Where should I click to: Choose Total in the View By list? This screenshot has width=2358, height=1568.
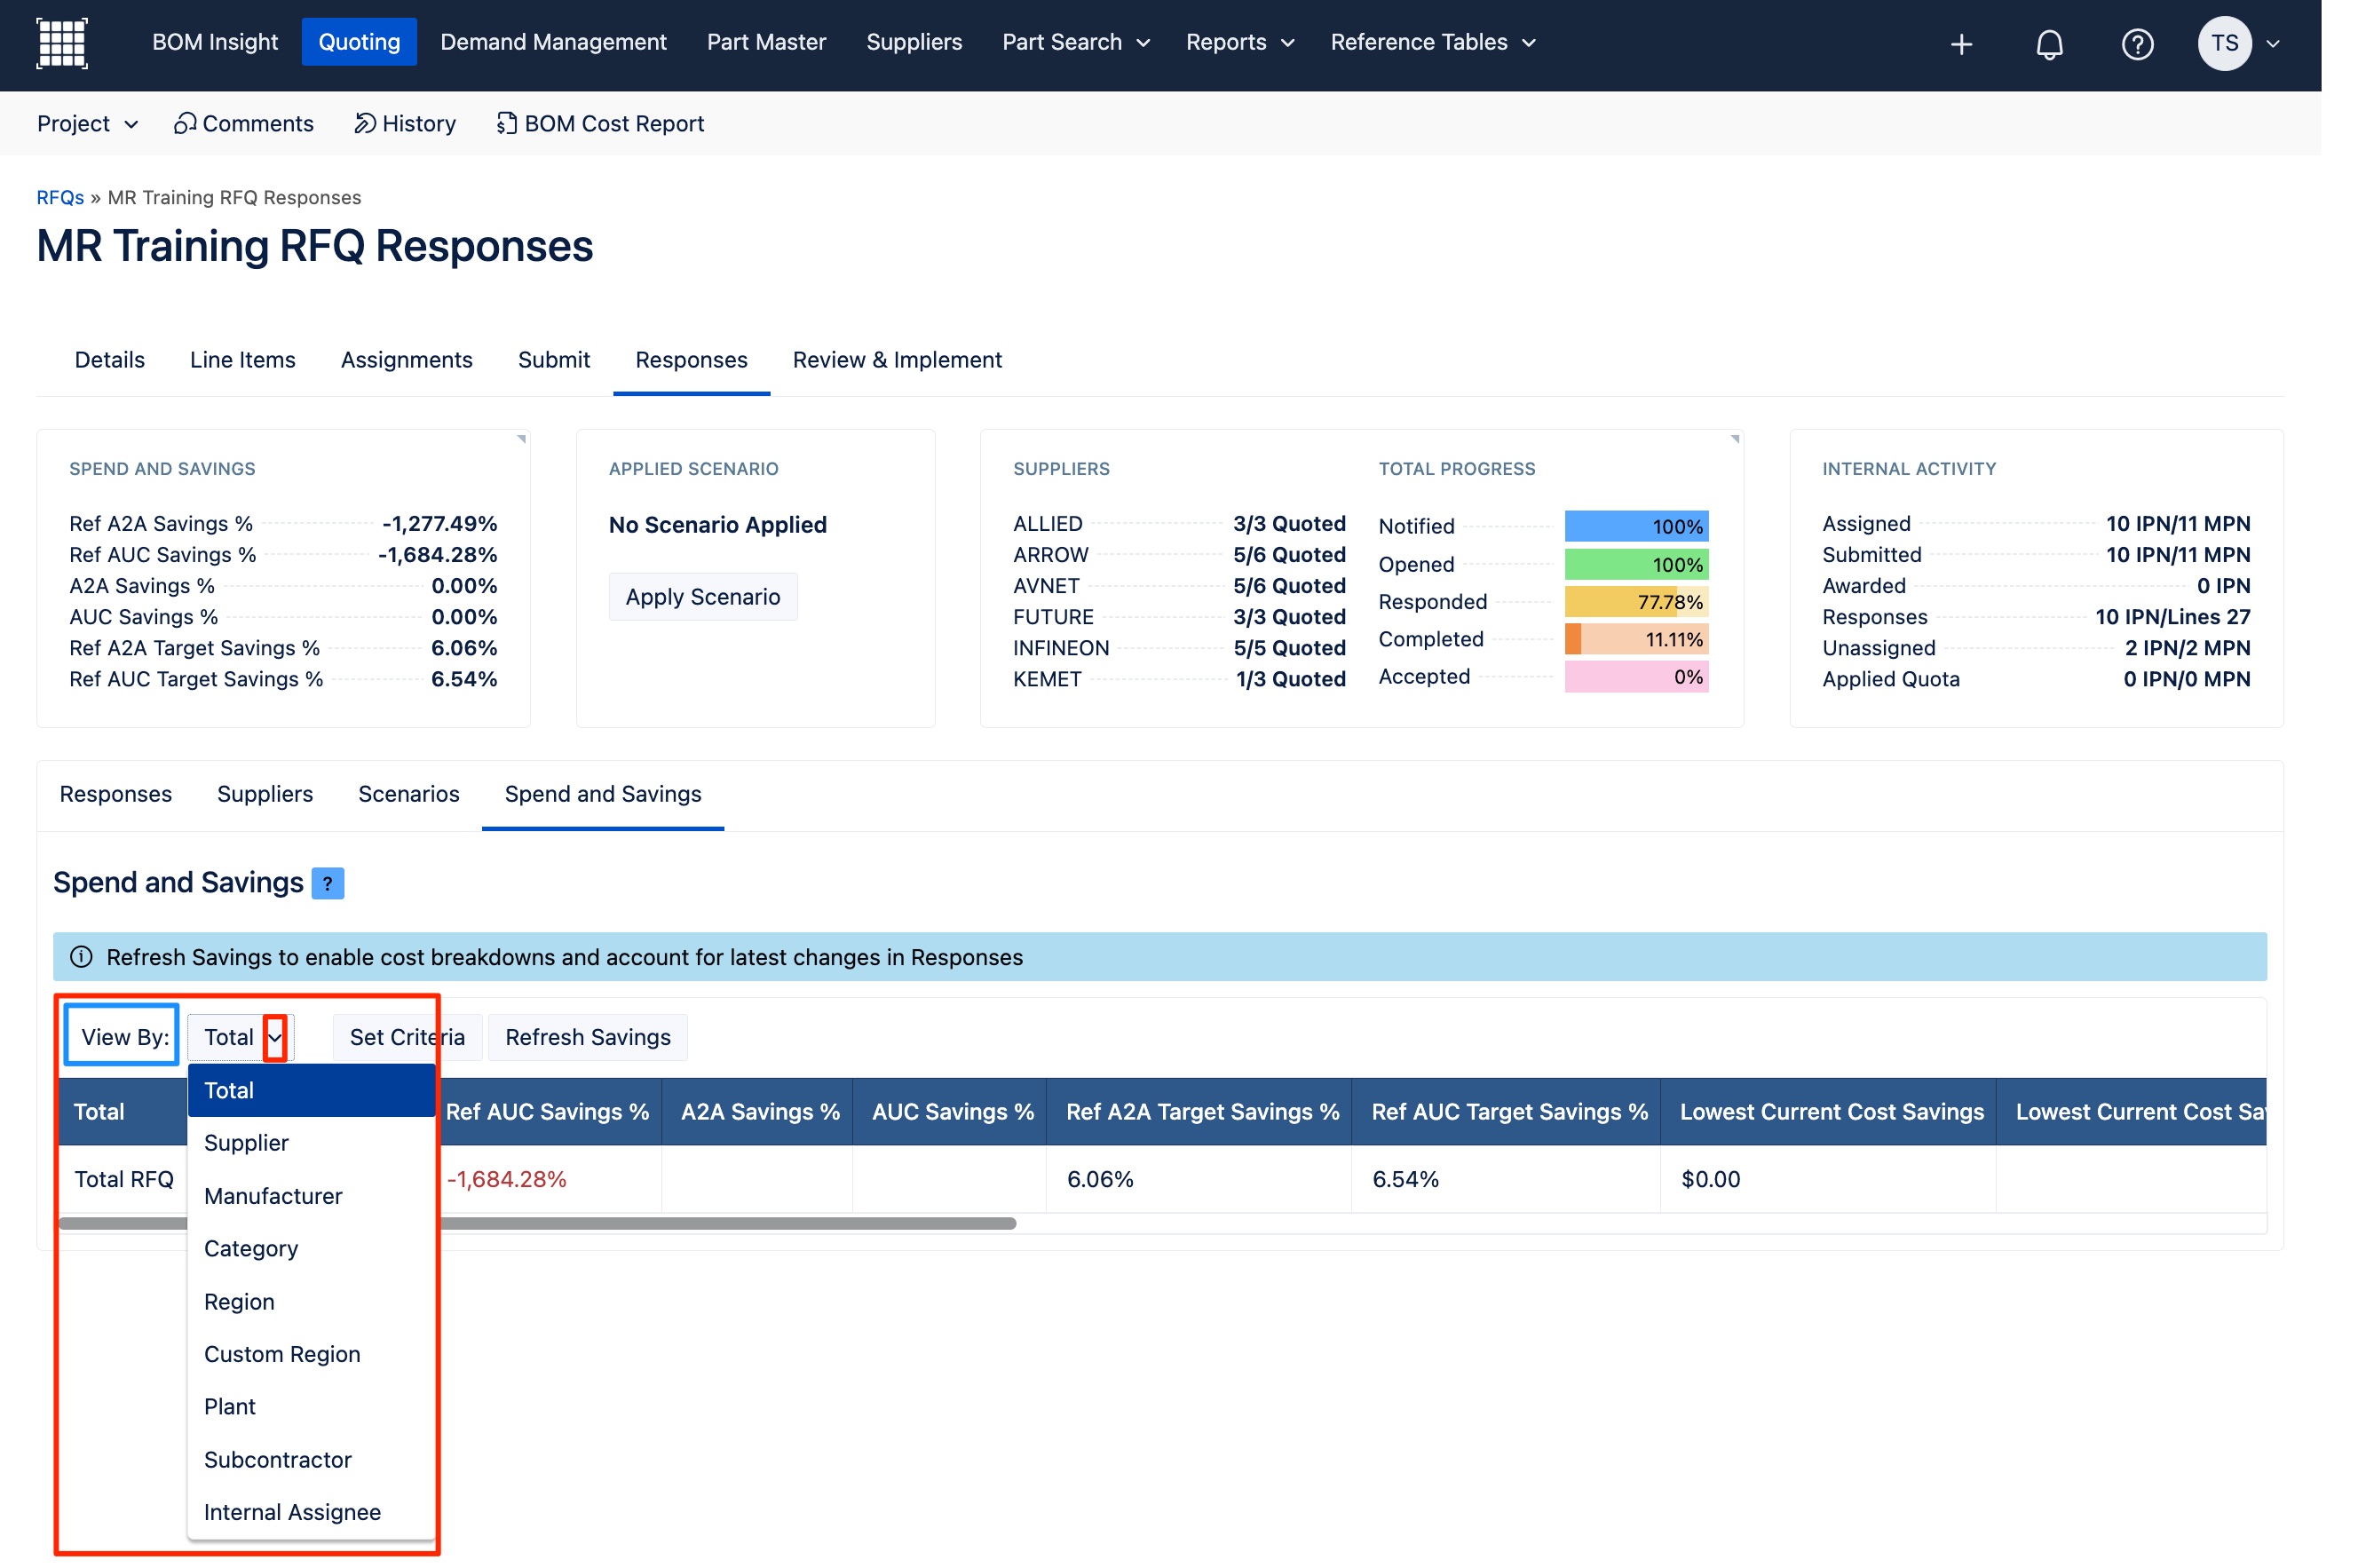pos(311,1090)
